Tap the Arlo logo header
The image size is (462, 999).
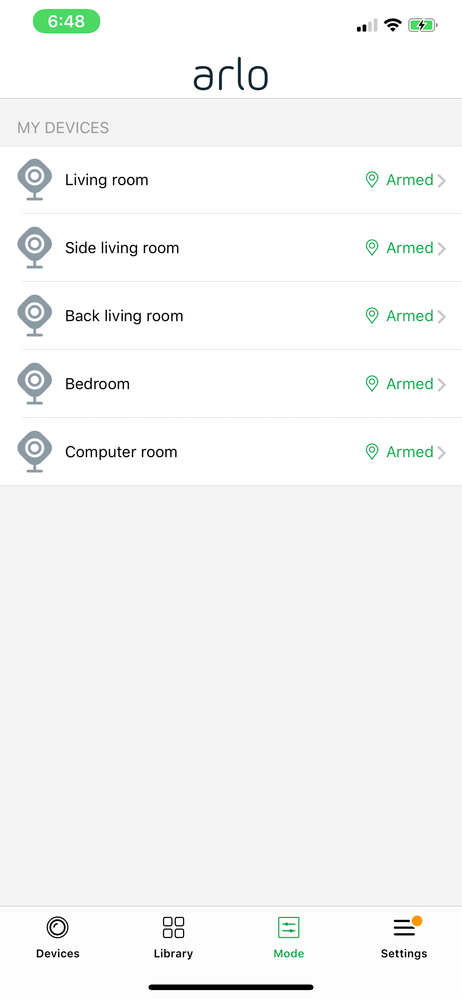pyautogui.click(x=231, y=76)
